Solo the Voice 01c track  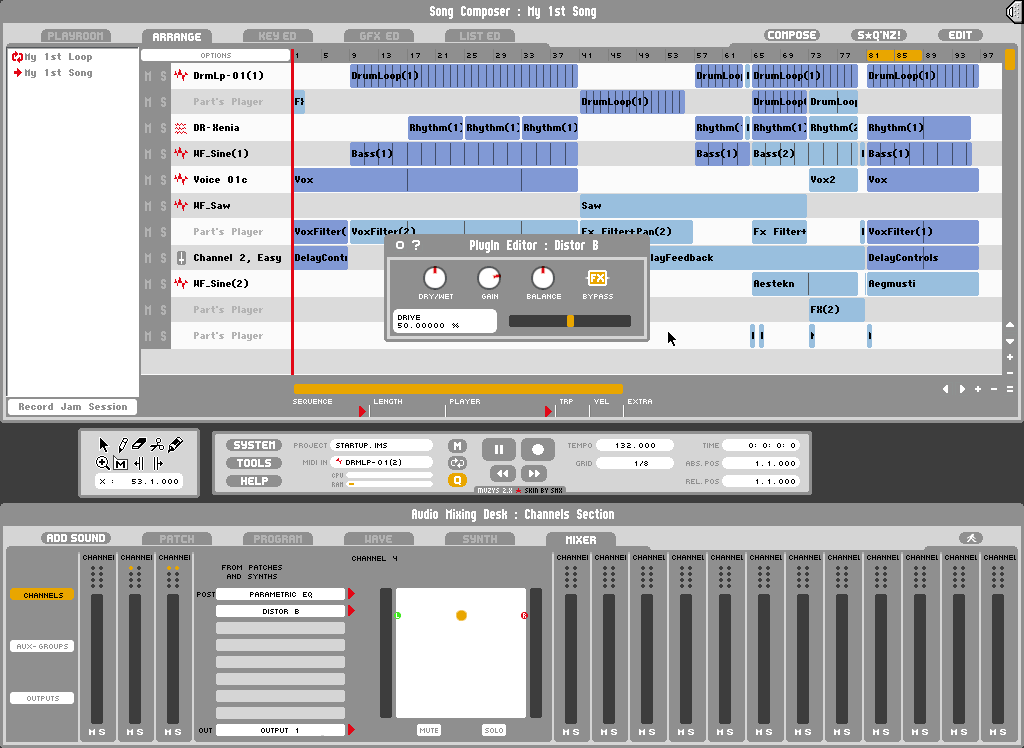coord(163,180)
